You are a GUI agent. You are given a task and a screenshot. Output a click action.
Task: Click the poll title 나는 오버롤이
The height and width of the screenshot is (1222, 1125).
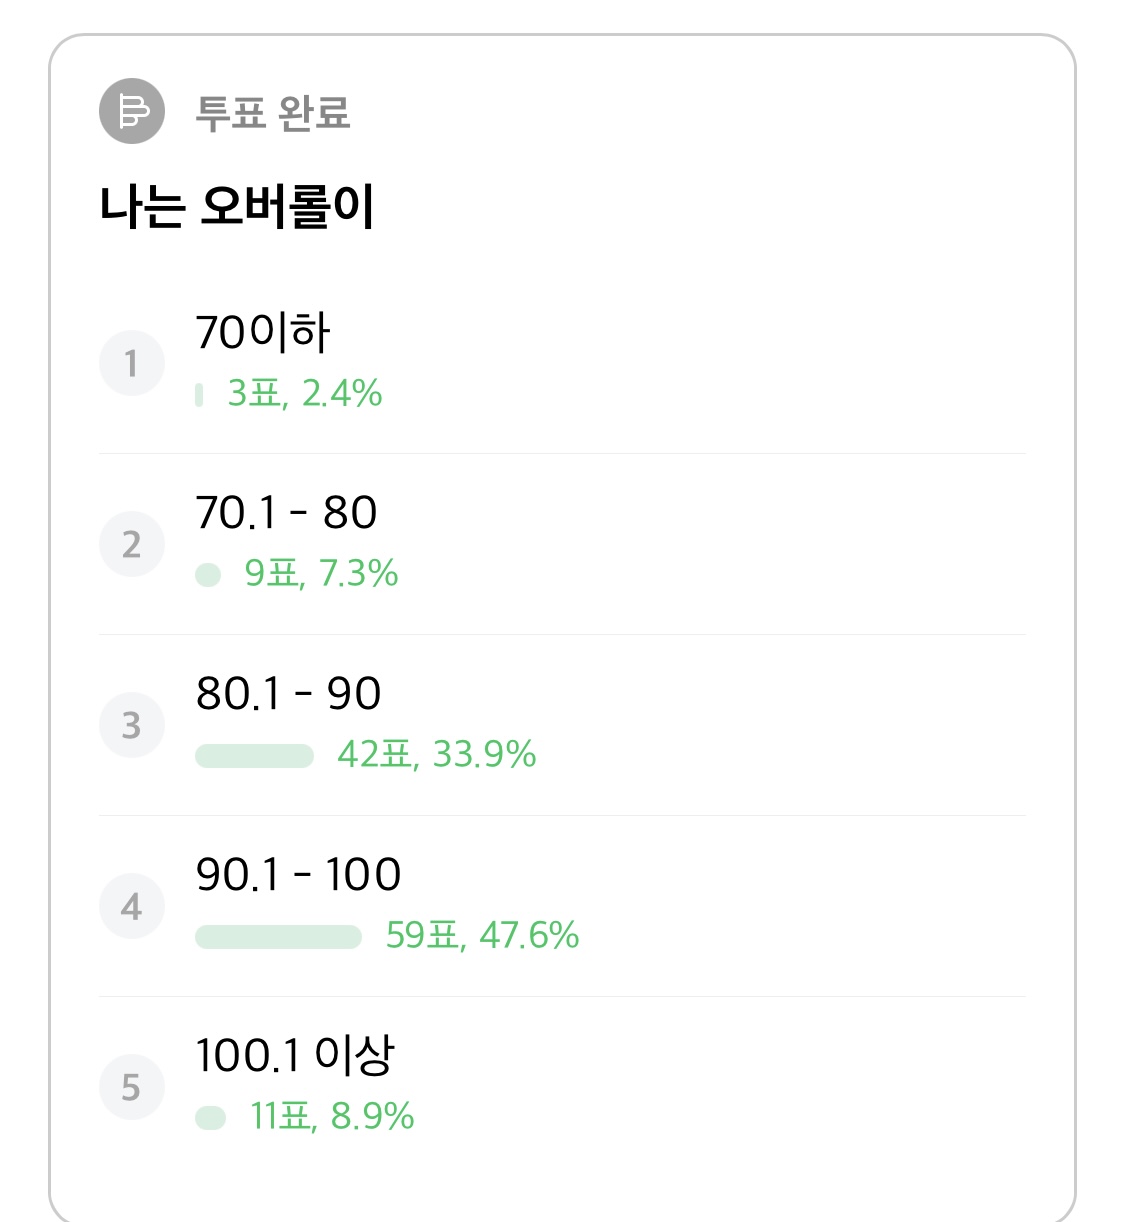[237, 207]
